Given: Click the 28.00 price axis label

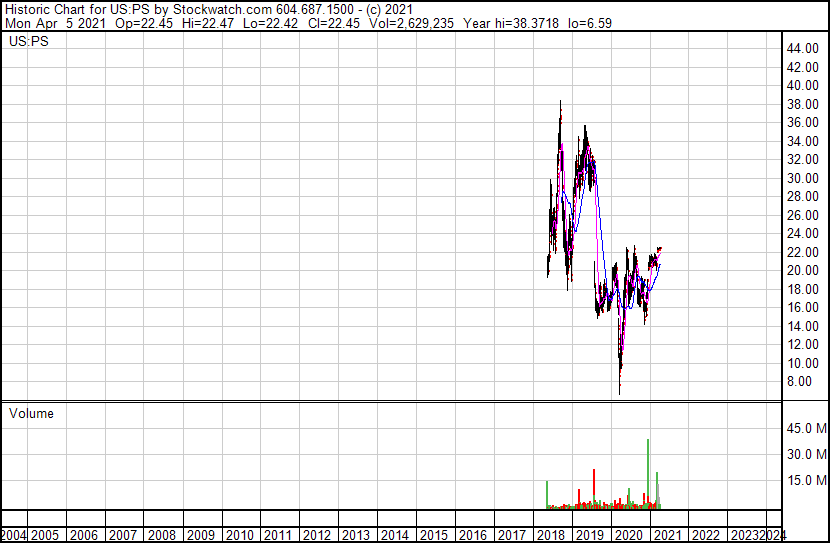Looking at the screenshot, I should click(x=803, y=196).
